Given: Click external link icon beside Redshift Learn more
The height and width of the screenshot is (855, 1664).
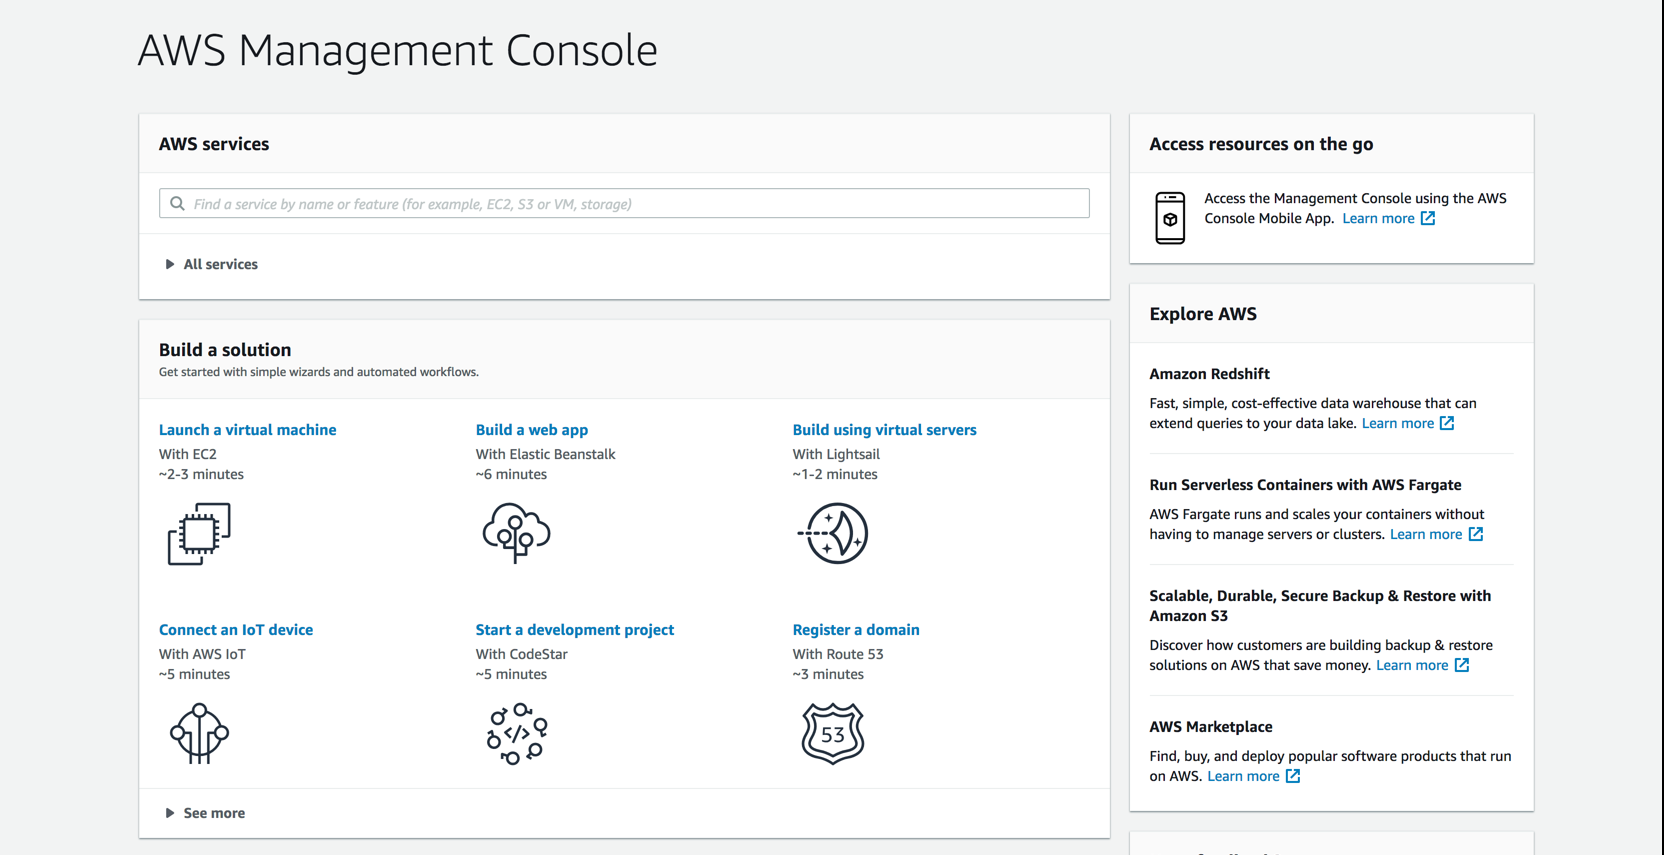Looking at the screenshot, I should 1447,423.
